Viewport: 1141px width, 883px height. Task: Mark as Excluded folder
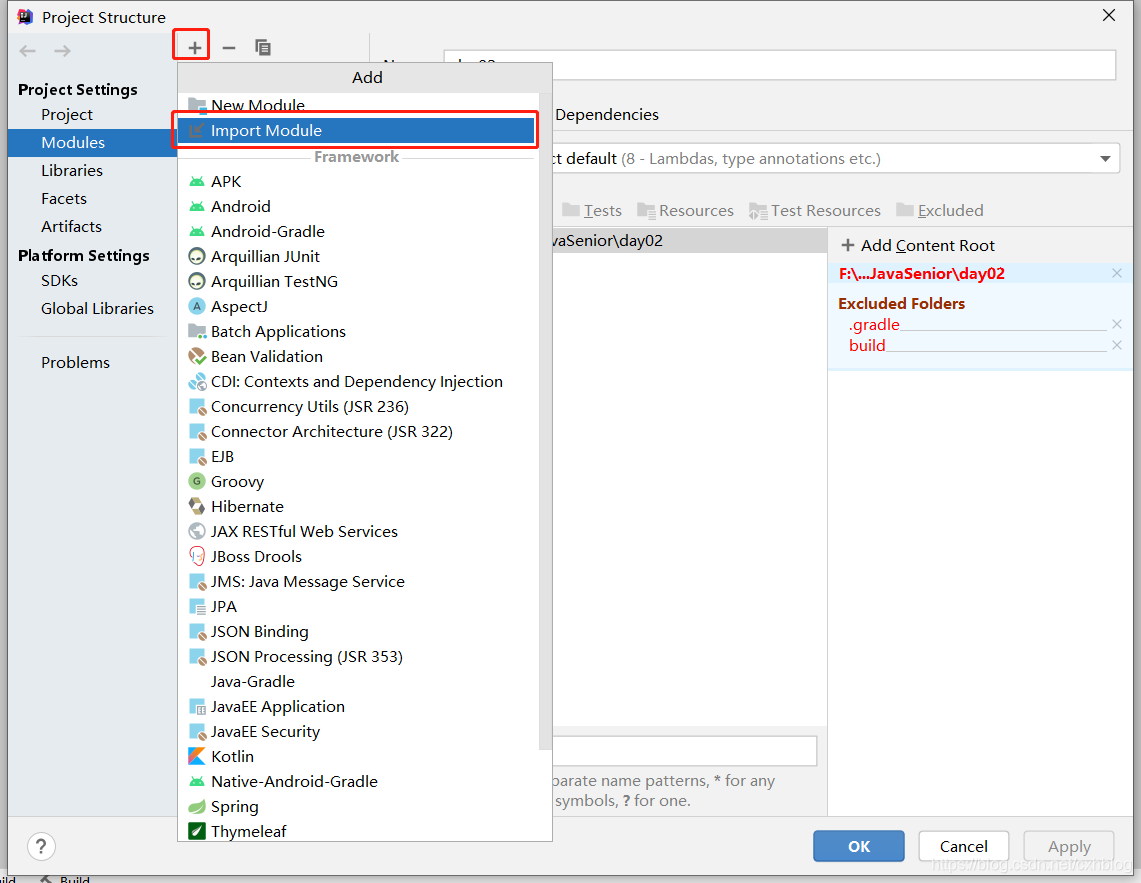click(x=939, y=210)
